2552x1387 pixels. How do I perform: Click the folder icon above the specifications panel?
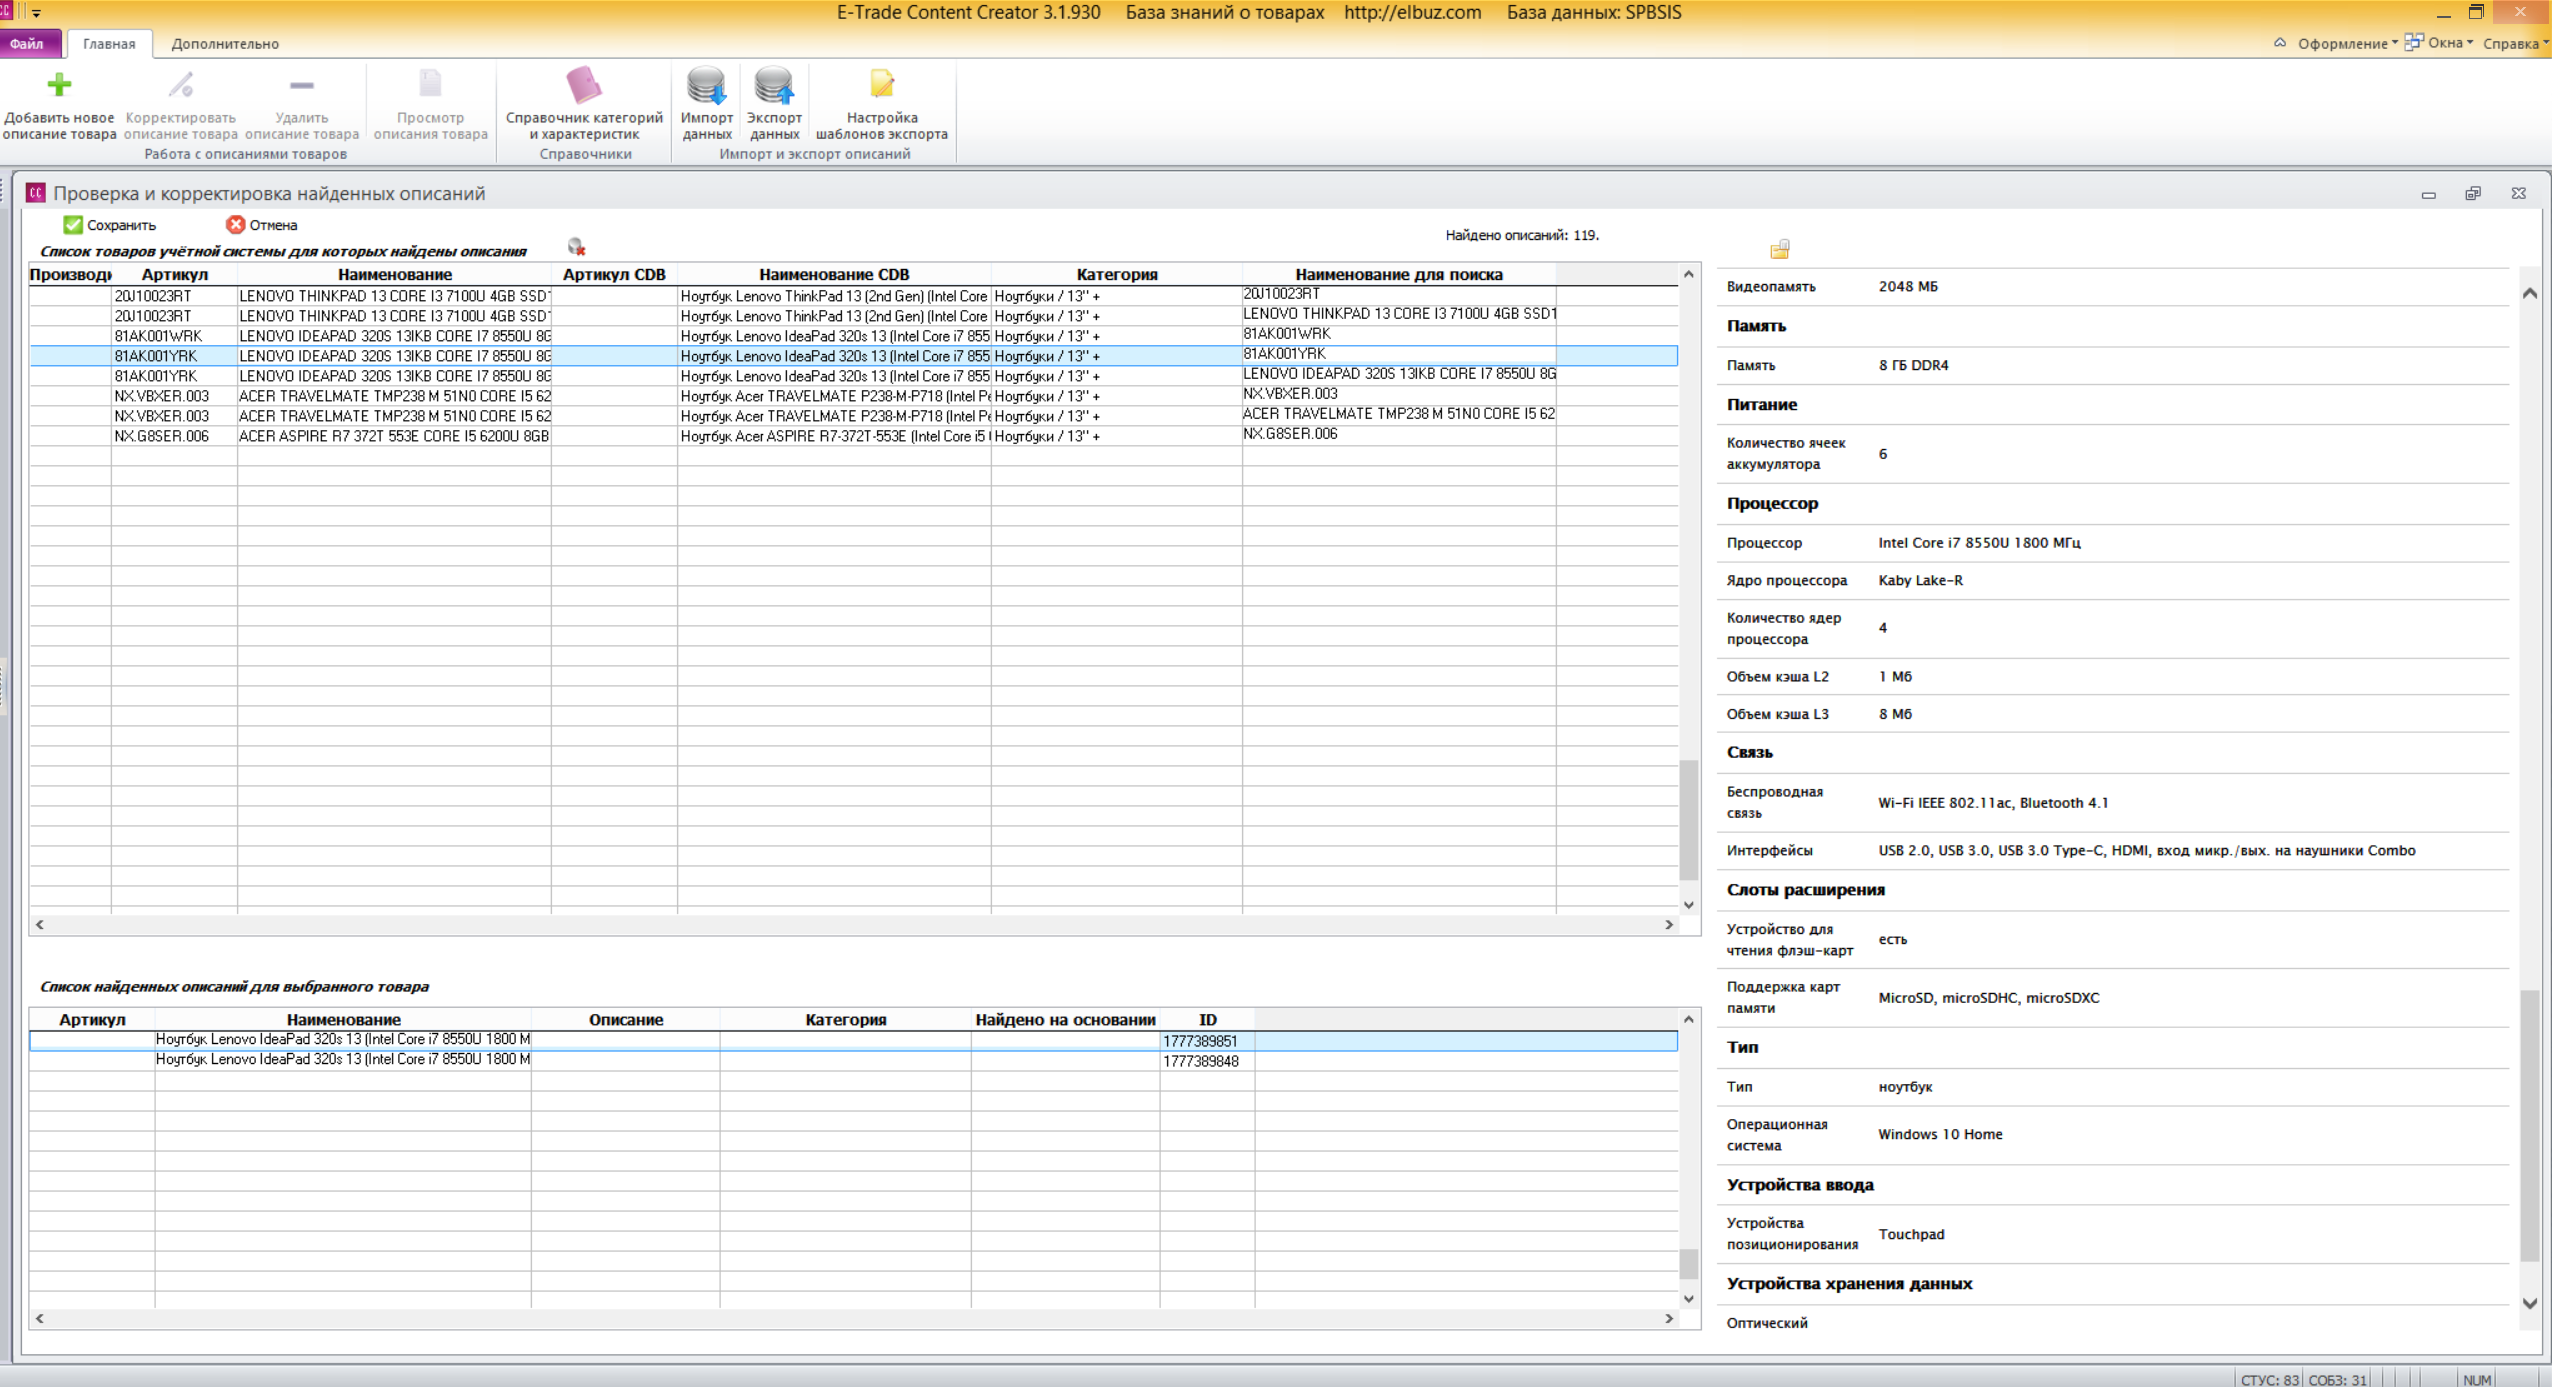[x=1780, y=249]
